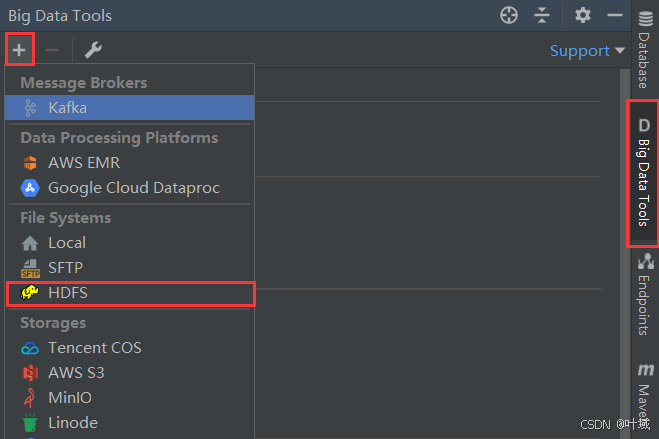This screenshot has width=659, height=439.
Task: Click the crosshair locate icon in header
Action: tap(509, 15)
